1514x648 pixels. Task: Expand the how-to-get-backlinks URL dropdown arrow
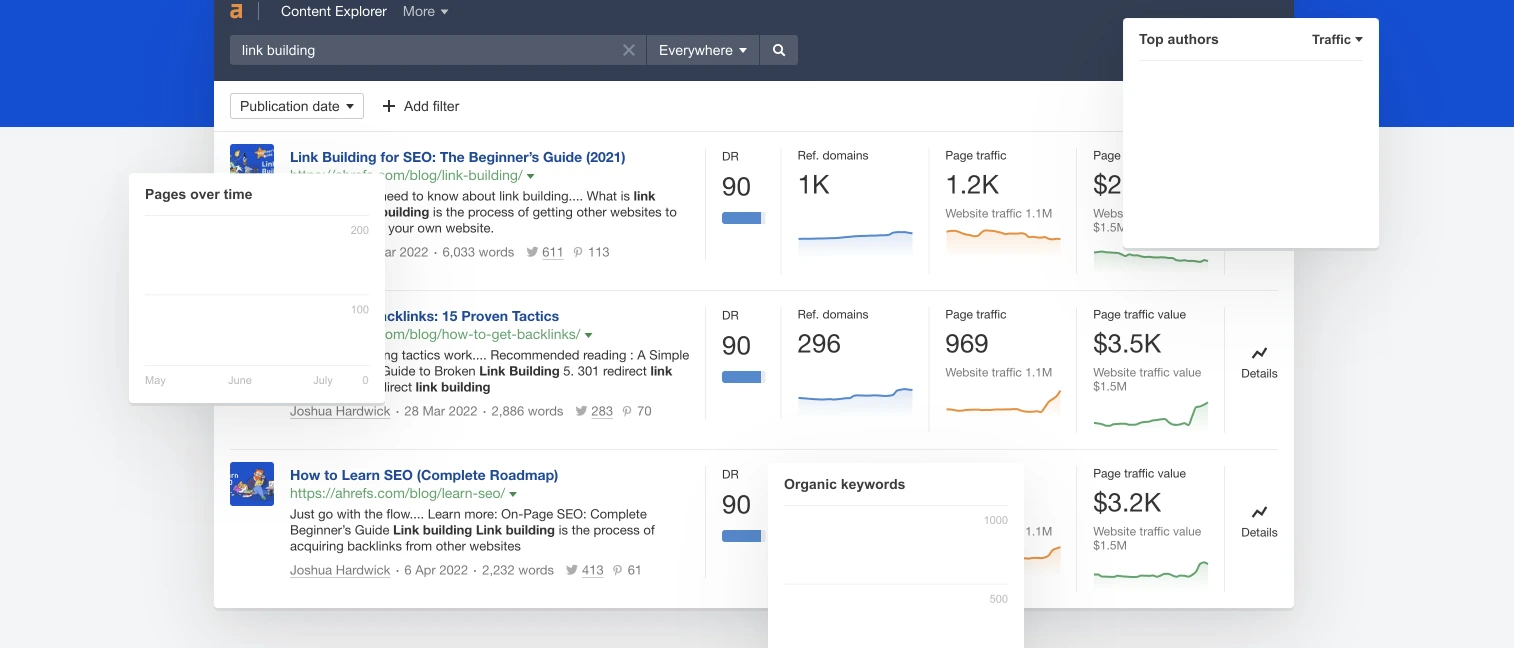(x=589, y=335)
